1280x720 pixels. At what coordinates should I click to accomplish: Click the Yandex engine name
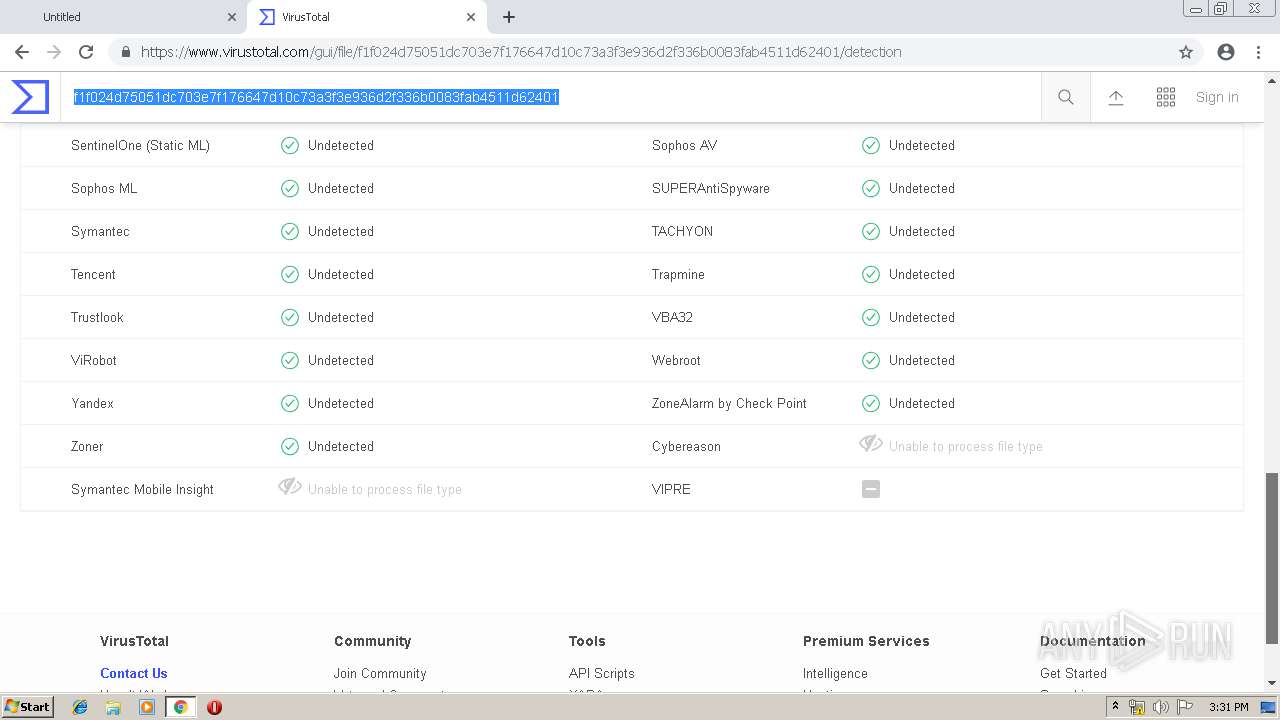coord(92,403)
